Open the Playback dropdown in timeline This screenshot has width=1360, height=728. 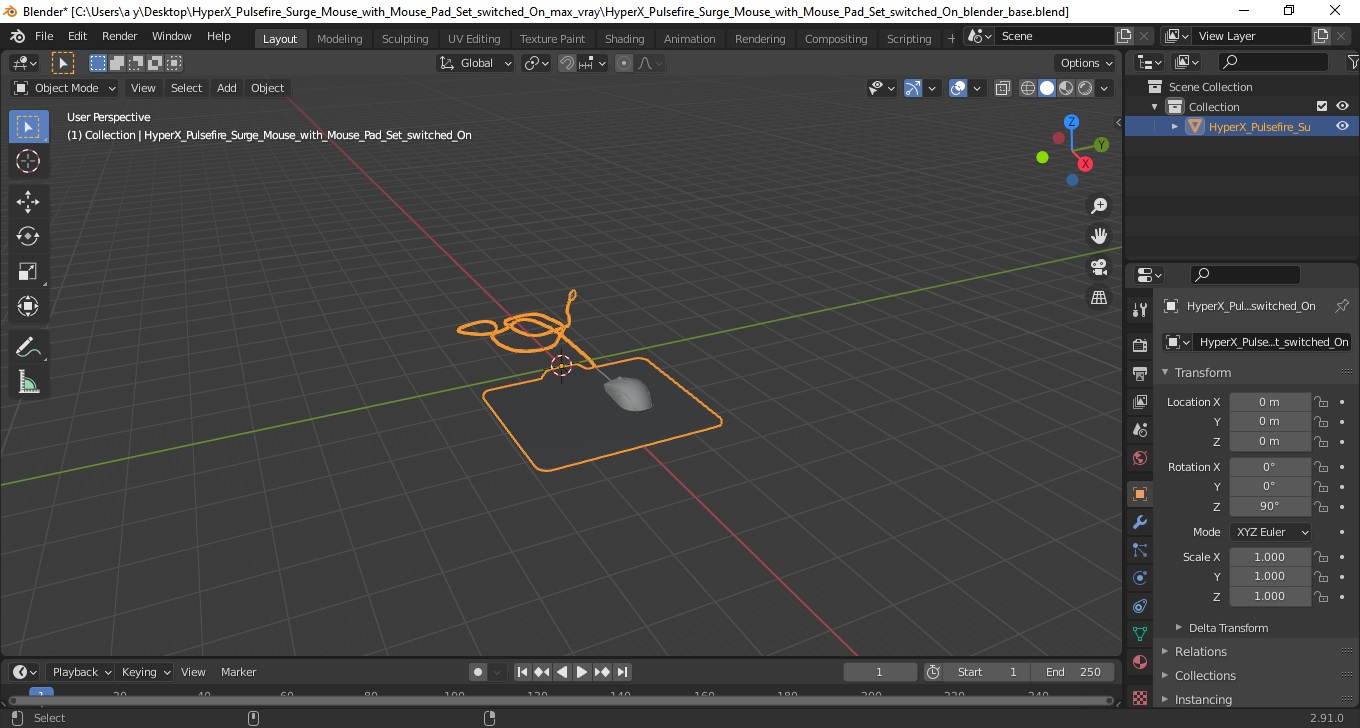[82, 672]
